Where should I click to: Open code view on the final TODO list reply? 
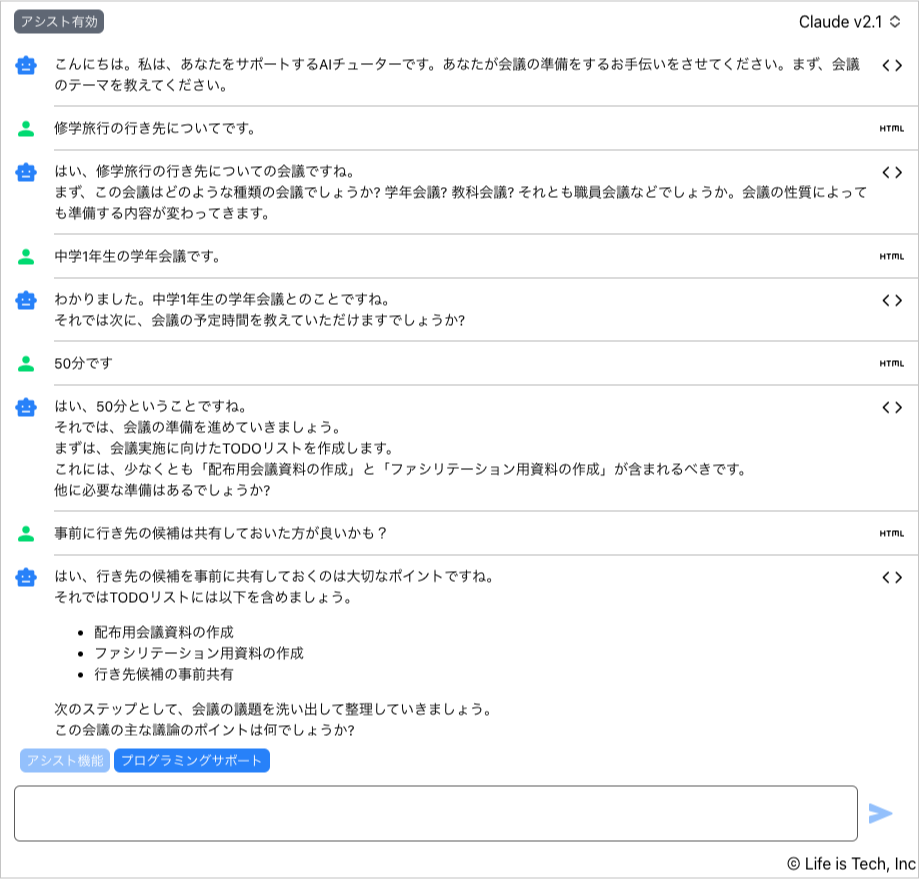893,575
